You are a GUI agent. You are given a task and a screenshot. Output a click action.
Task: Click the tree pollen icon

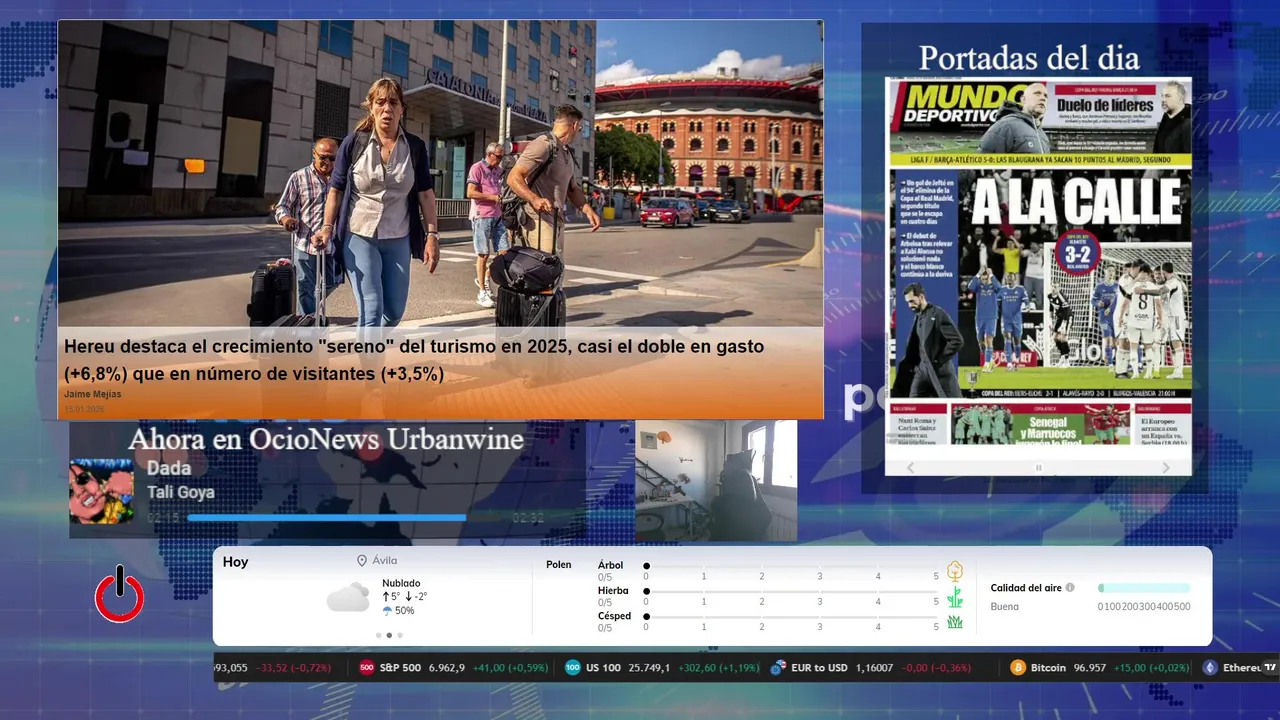tap(955, 571)
